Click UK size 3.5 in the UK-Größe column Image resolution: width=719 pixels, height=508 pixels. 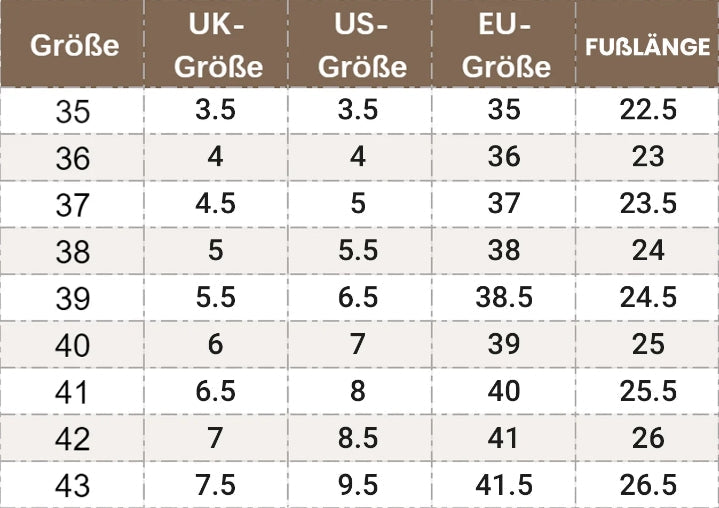tap(216, 110)
